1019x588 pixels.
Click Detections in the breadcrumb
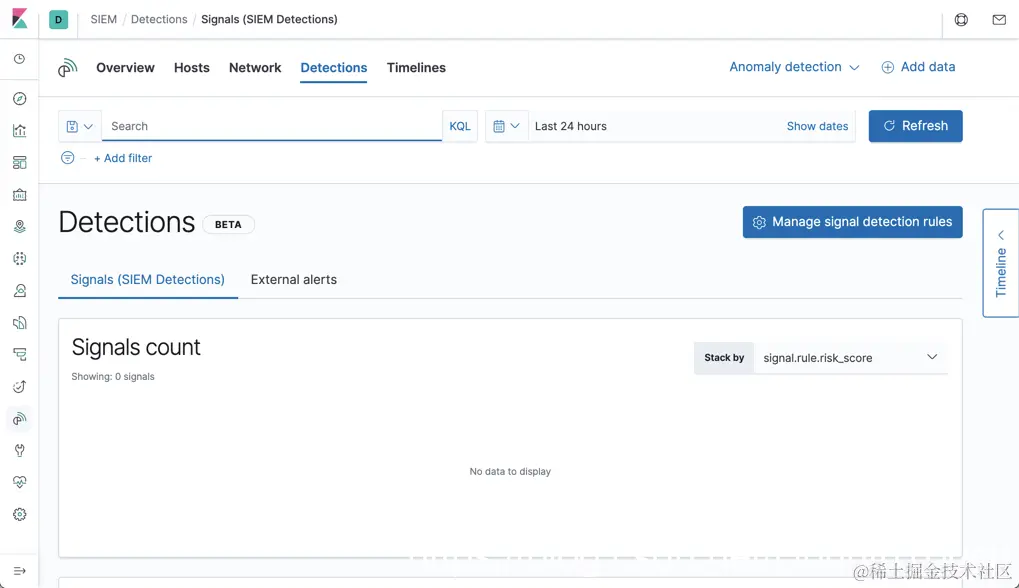point(159,19)
